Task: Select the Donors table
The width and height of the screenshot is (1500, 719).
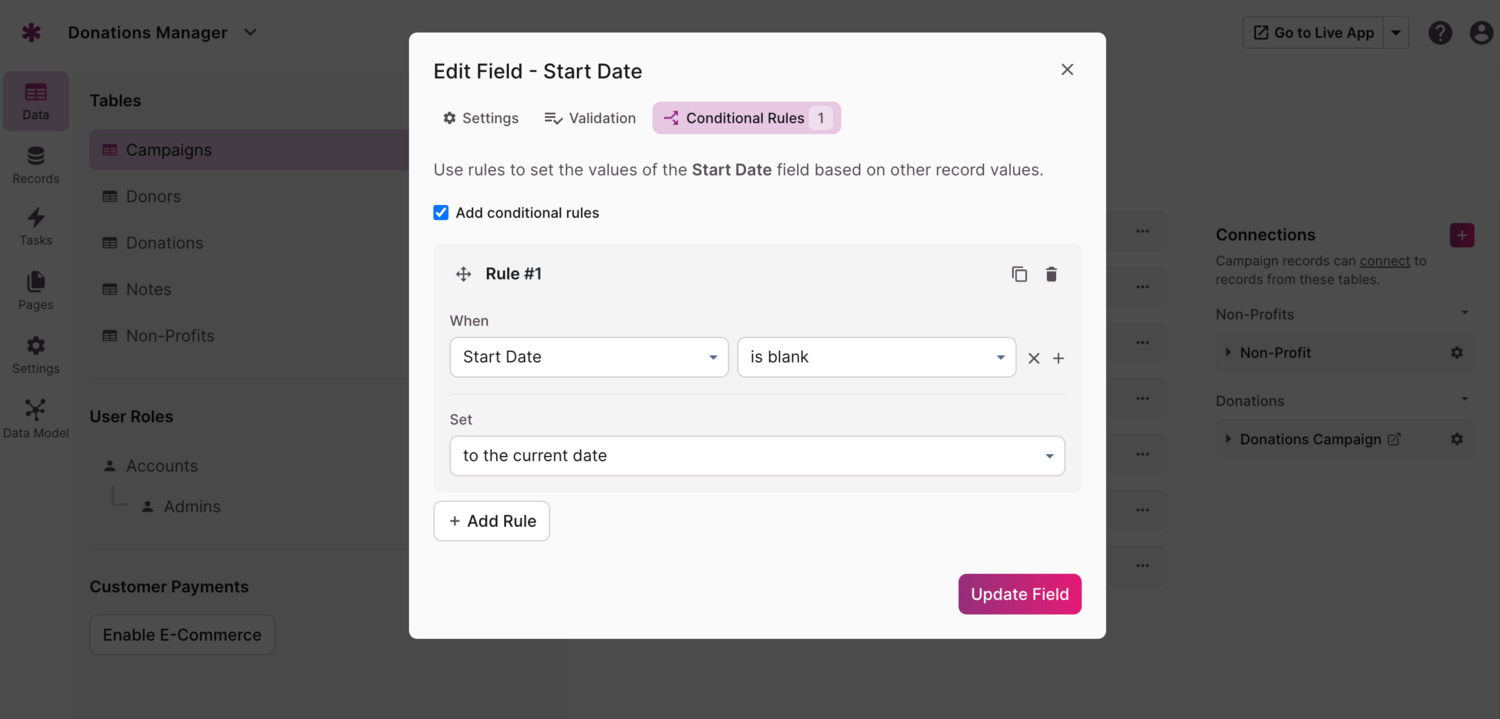Action: (x=153, y=196)
